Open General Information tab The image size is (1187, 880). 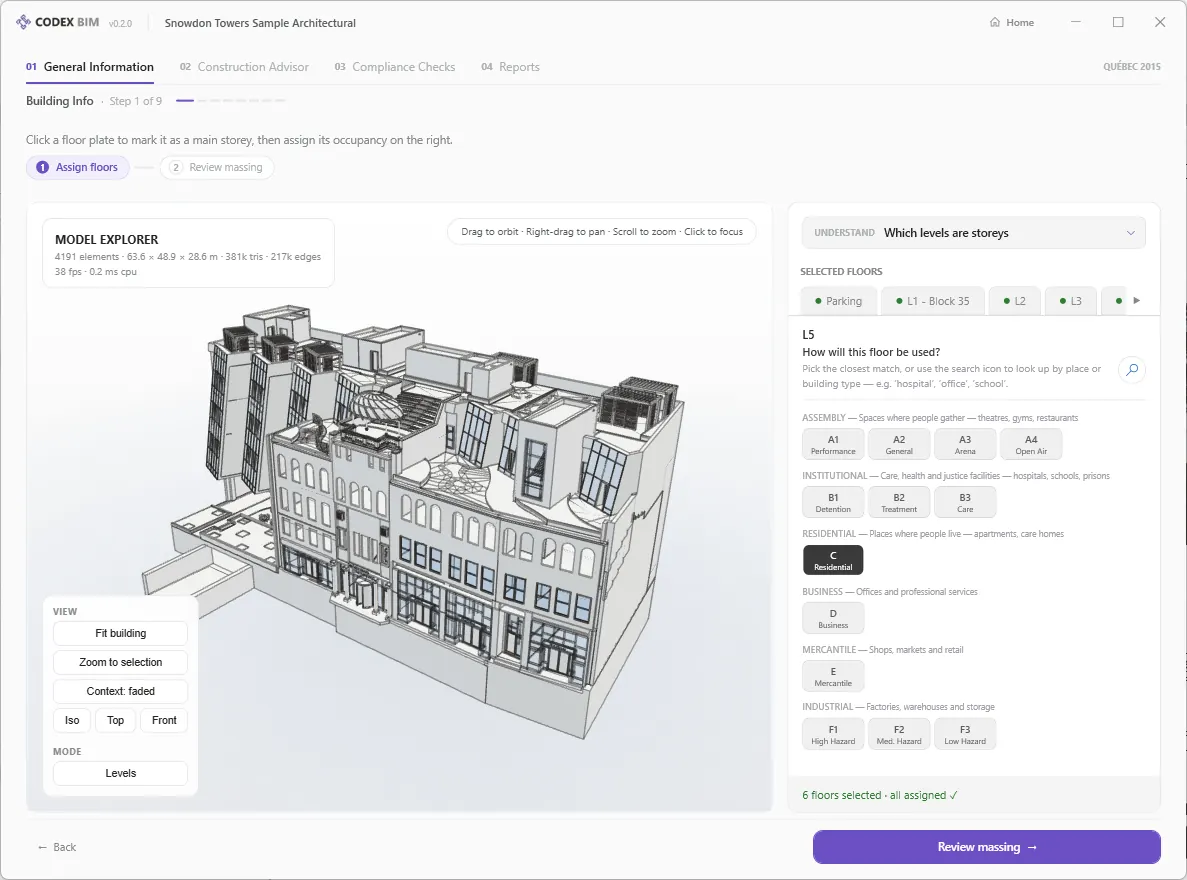point(89,67)
